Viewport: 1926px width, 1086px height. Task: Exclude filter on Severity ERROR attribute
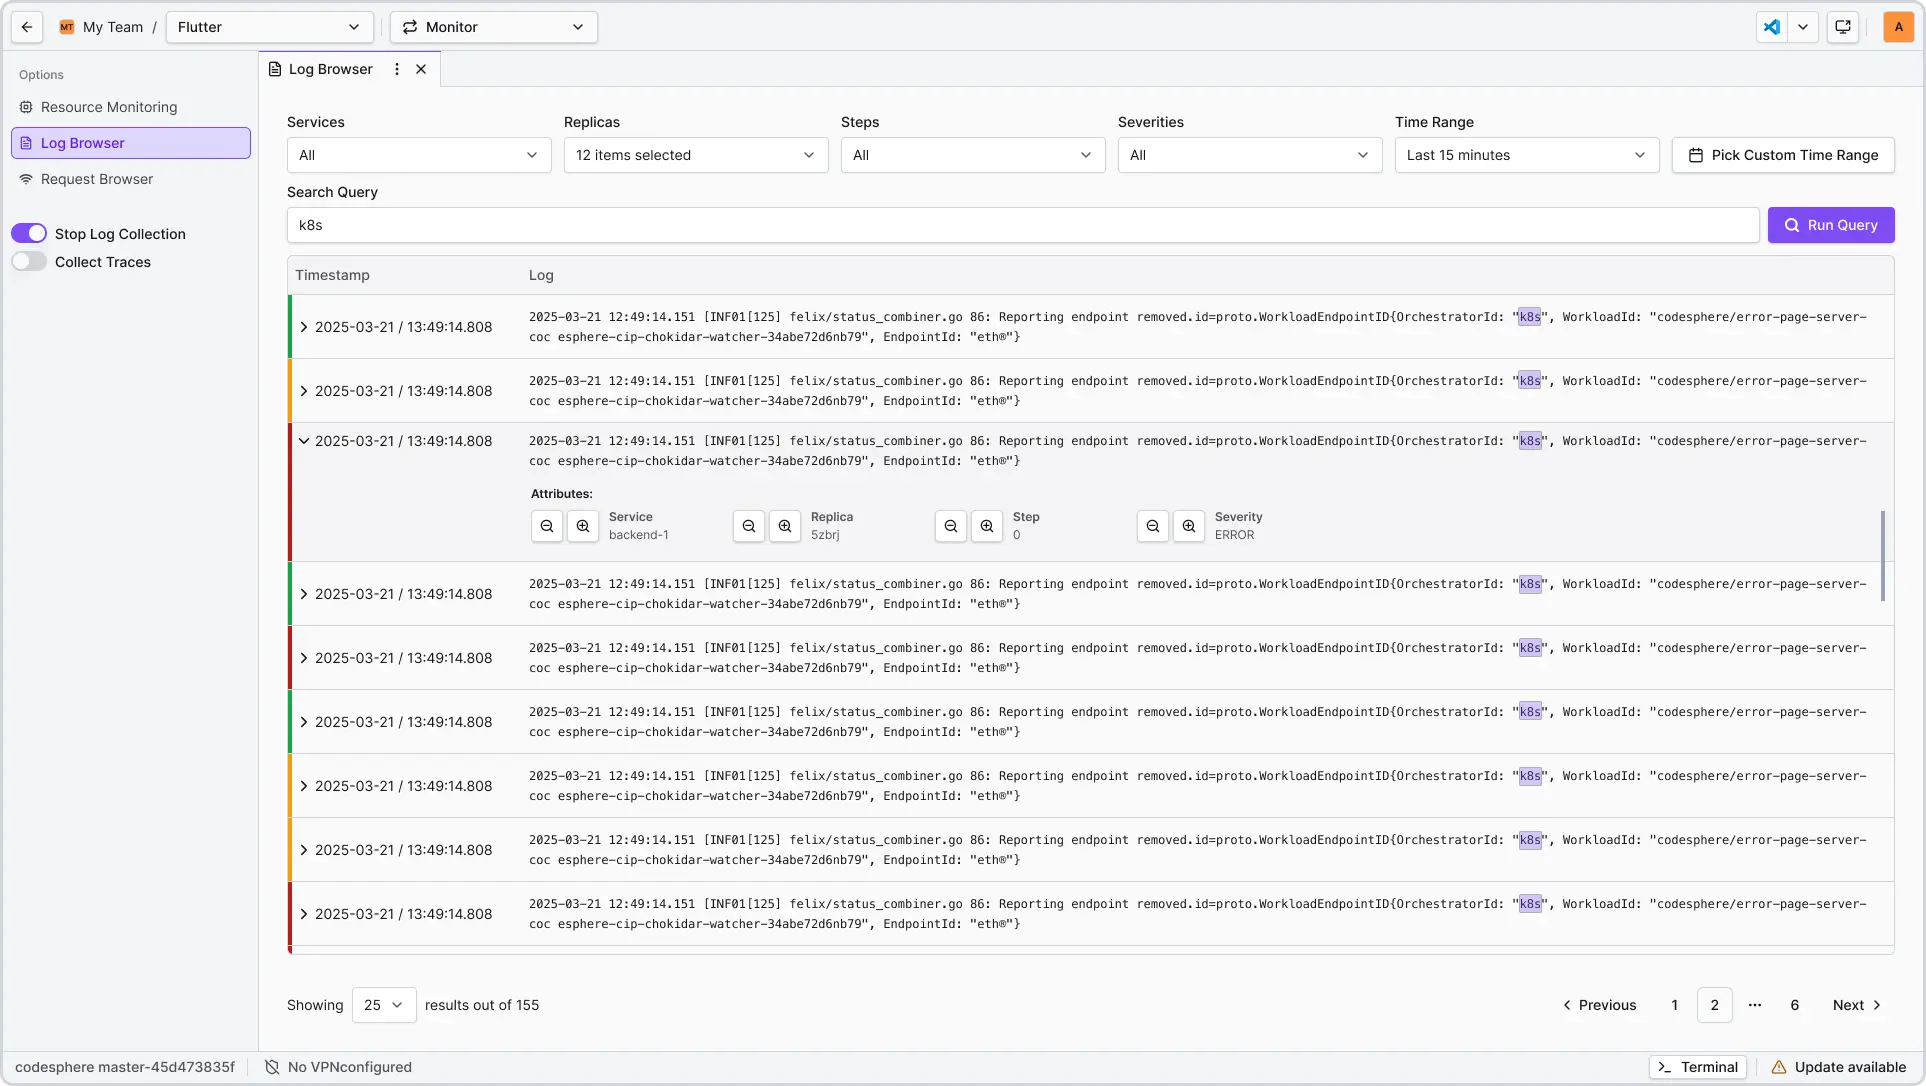point(1152,526)
